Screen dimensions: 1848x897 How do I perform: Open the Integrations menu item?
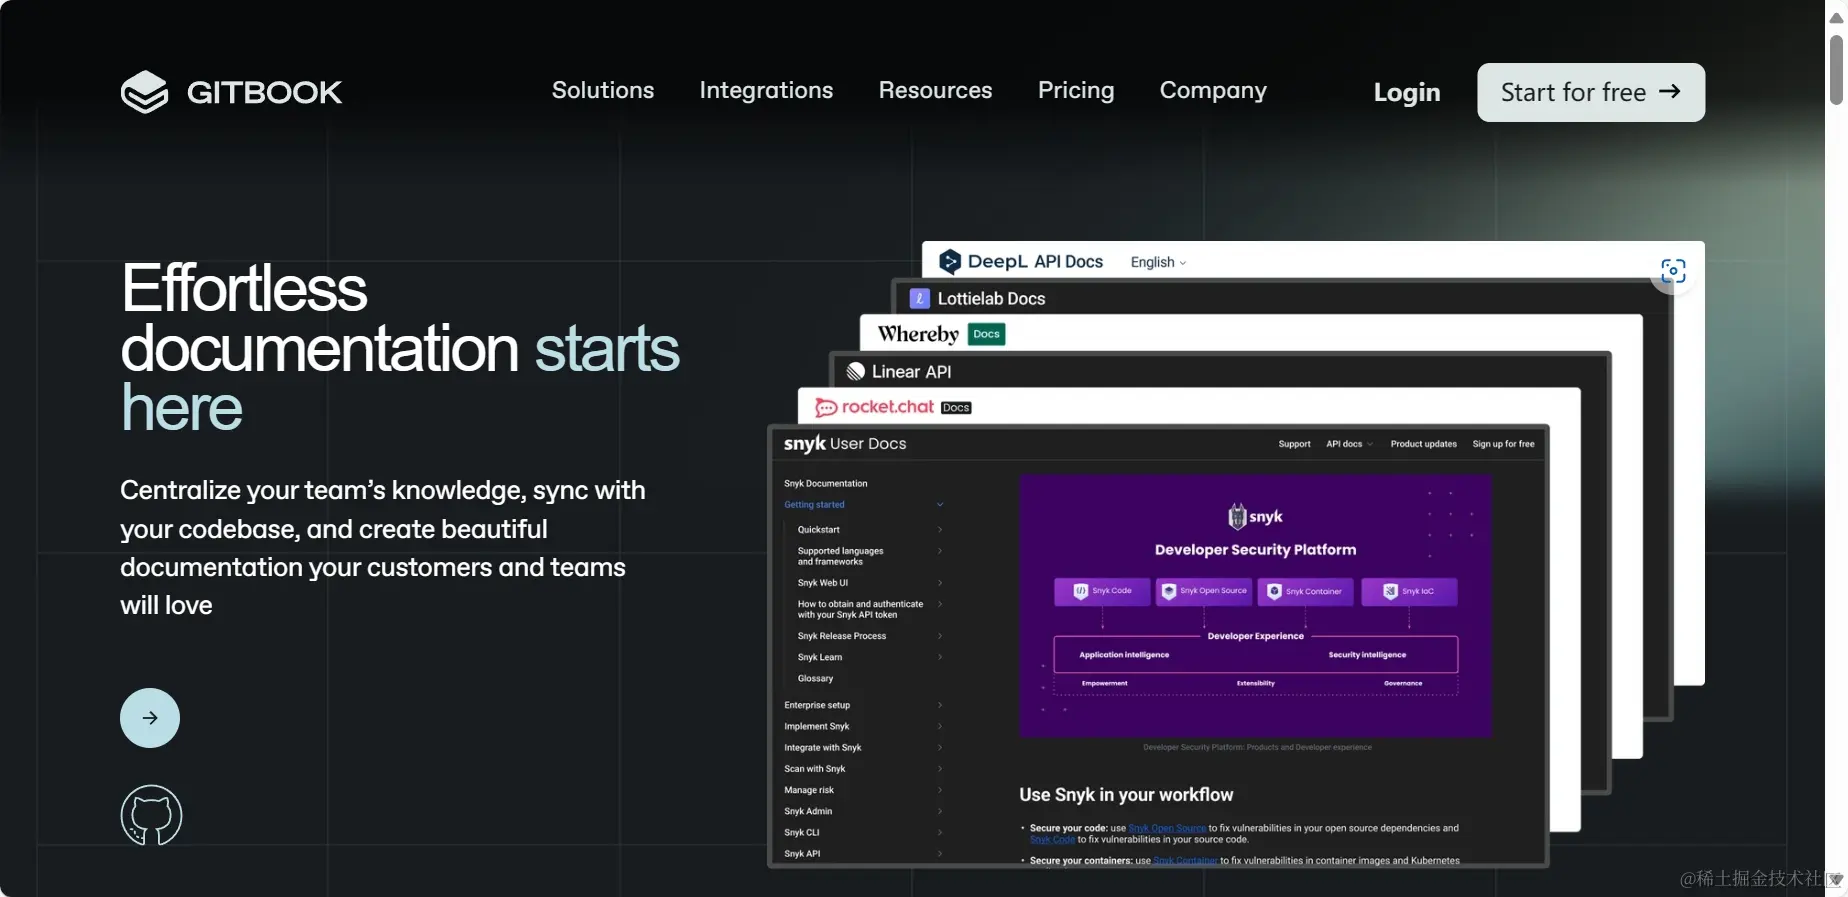766,90
